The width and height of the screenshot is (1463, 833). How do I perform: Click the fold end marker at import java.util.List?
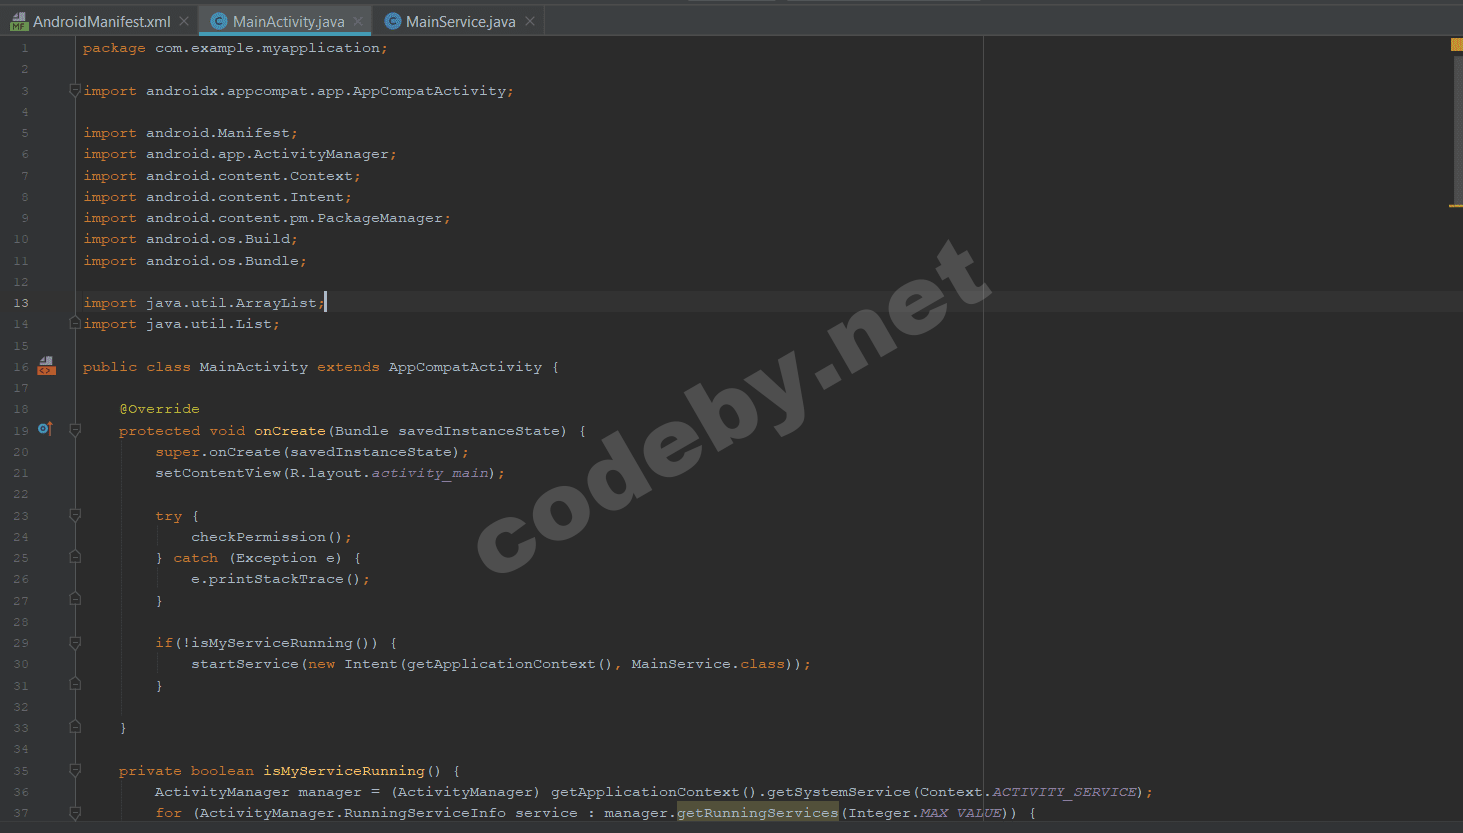(x=75, y=323)
